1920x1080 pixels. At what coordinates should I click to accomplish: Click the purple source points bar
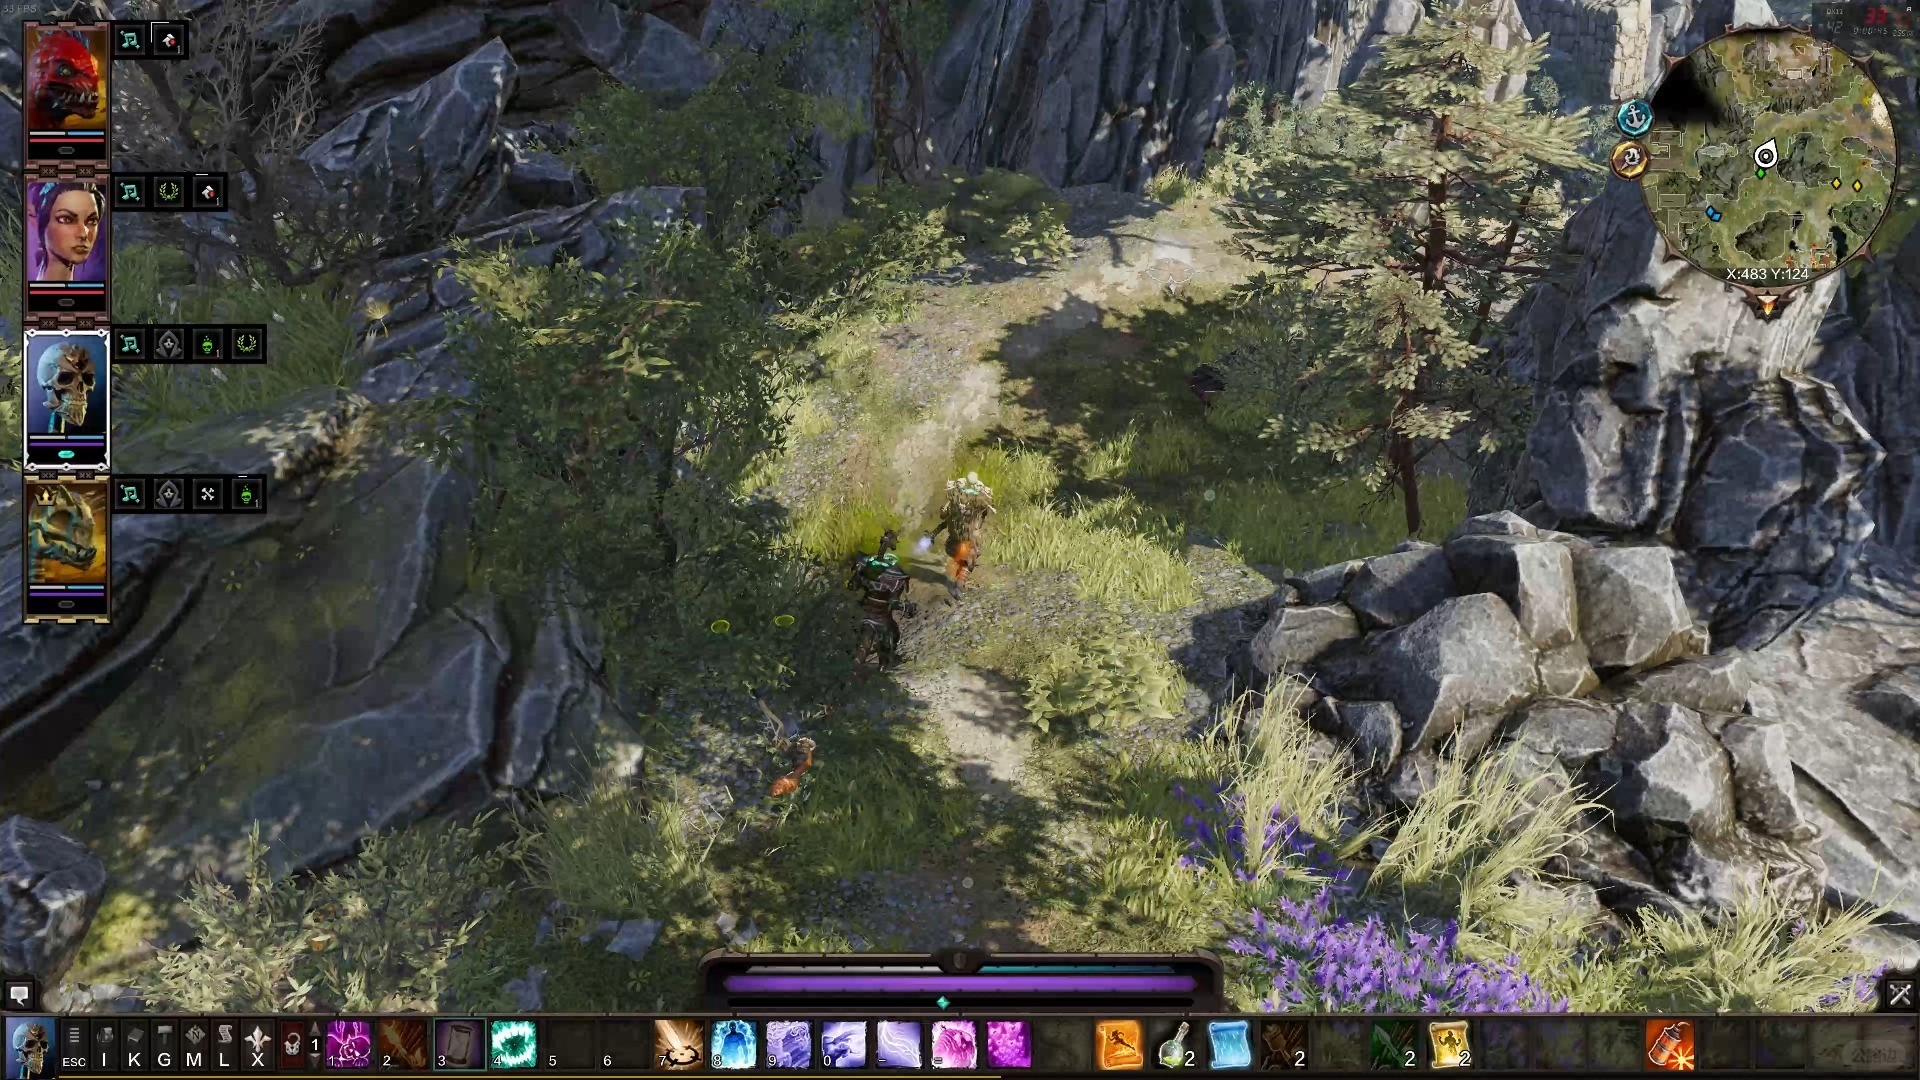click(960, 985)
